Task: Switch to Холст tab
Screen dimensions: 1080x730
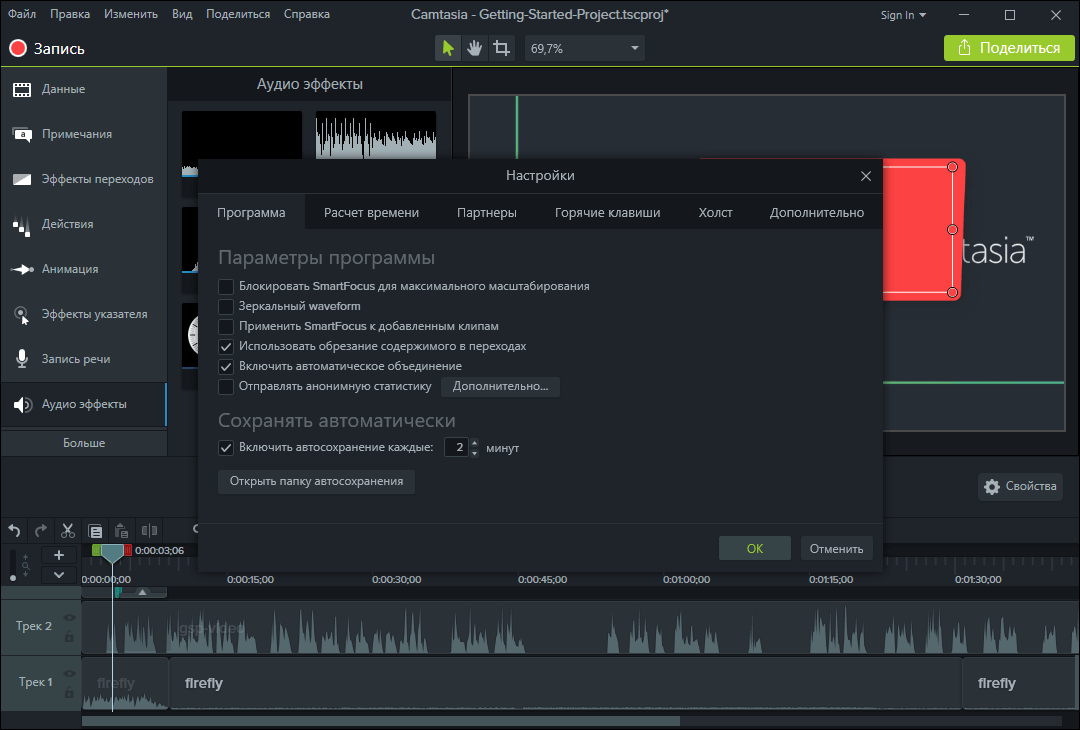Action: [715, 213]
